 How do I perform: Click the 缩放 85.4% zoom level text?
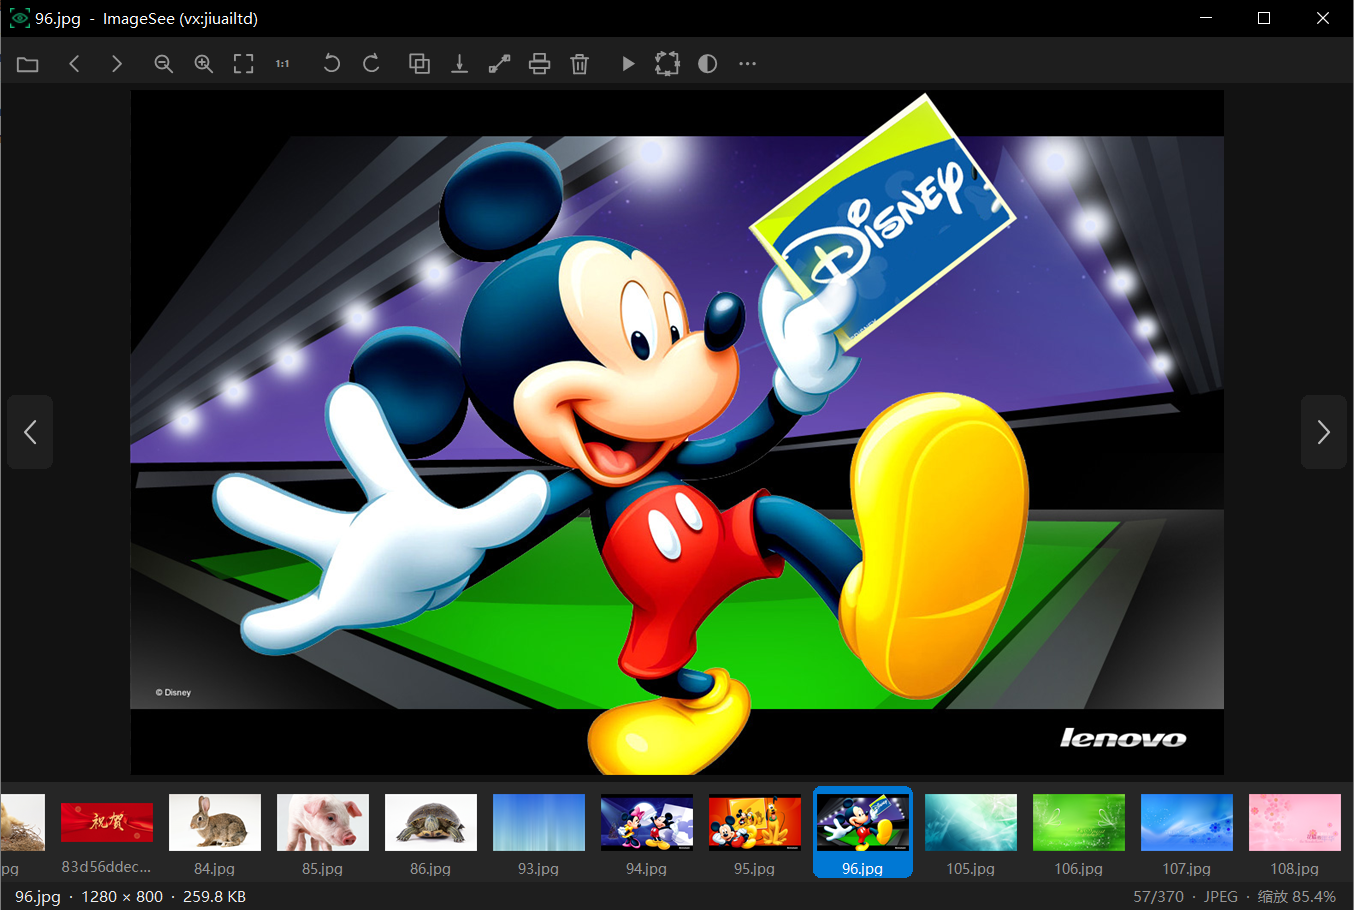coord(1297,897)
